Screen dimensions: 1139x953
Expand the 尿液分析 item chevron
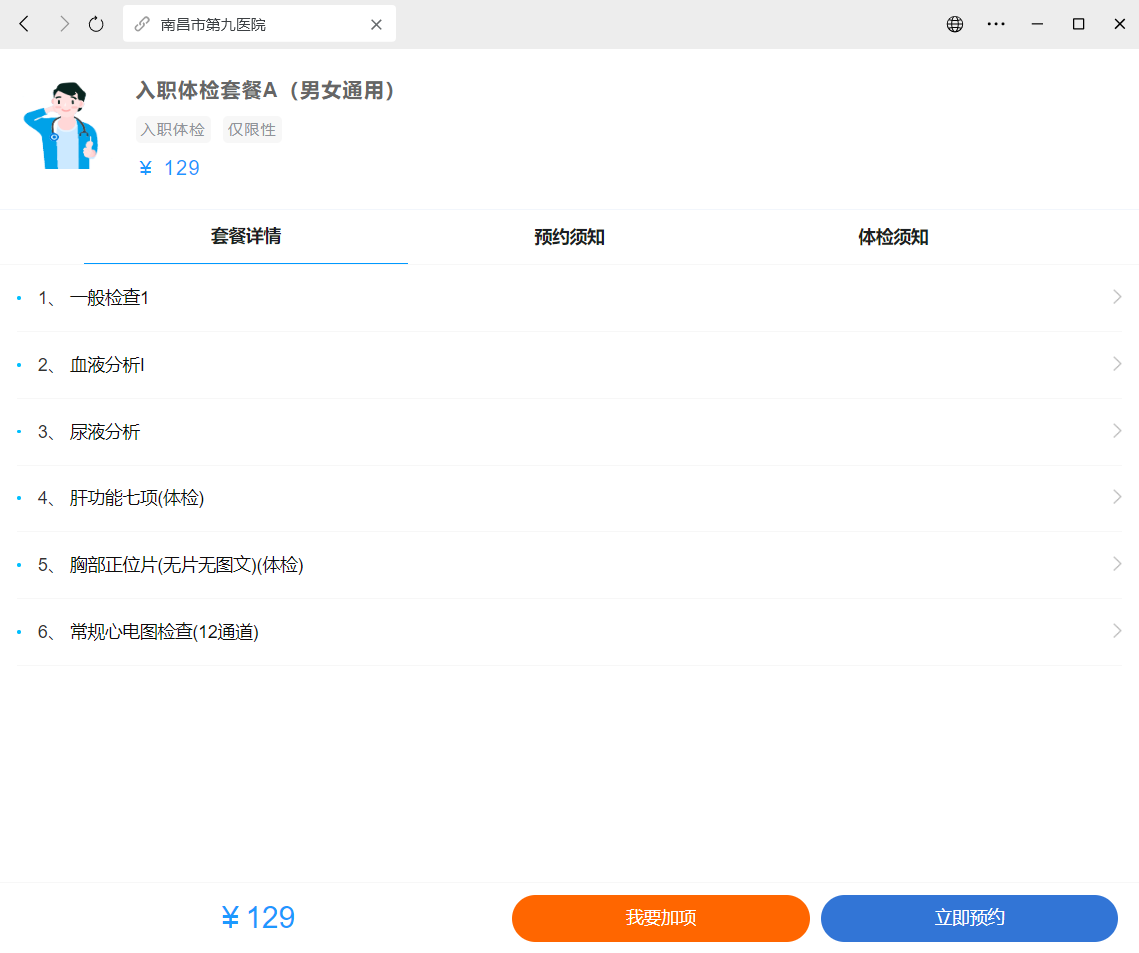coord(1117,431)
